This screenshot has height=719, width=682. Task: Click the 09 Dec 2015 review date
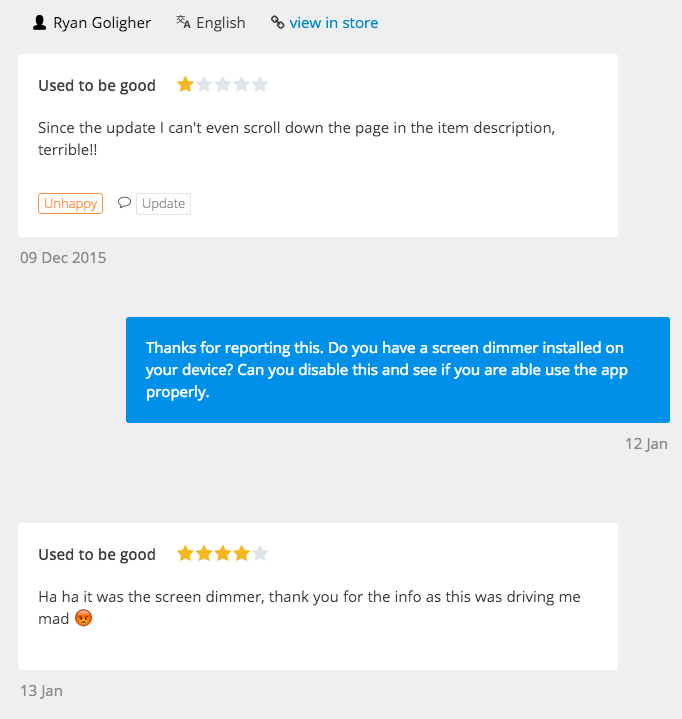(63, 258)
